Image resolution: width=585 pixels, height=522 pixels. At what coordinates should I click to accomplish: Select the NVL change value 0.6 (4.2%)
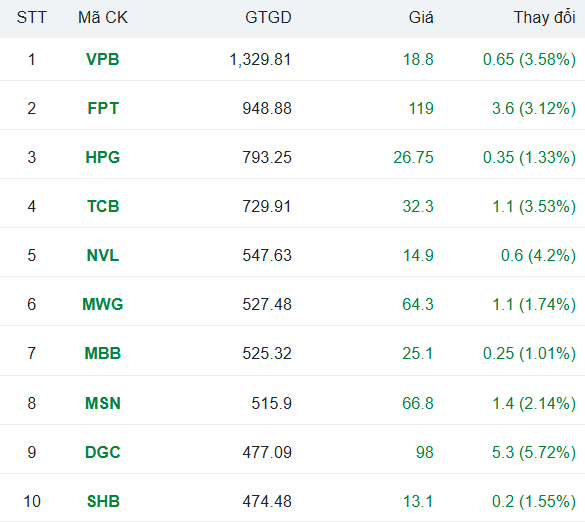[538, 255]
